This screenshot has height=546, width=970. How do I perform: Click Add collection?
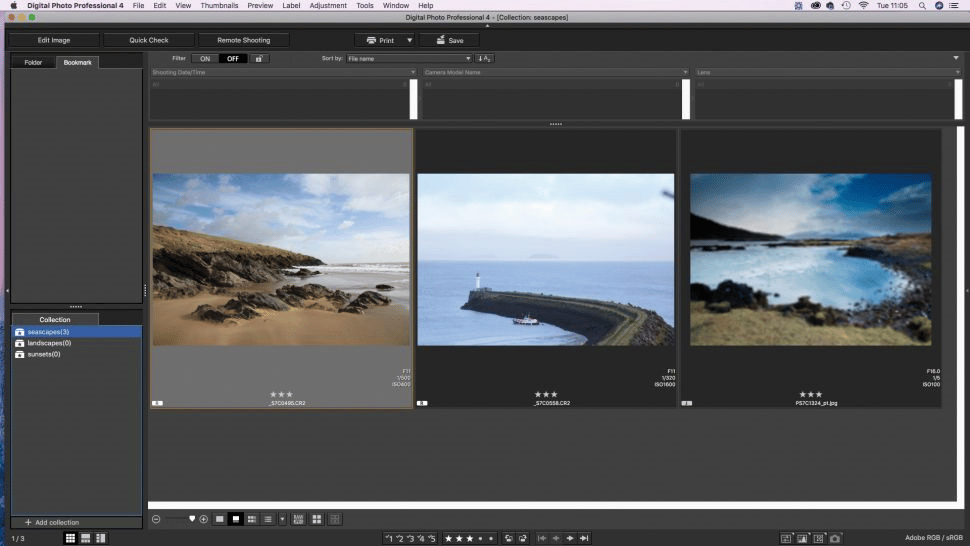[52, 523]
